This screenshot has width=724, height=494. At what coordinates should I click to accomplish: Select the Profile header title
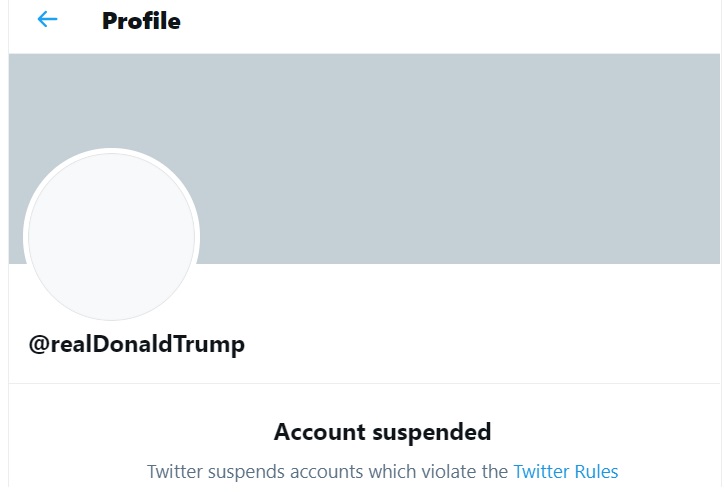pos(141,21)
